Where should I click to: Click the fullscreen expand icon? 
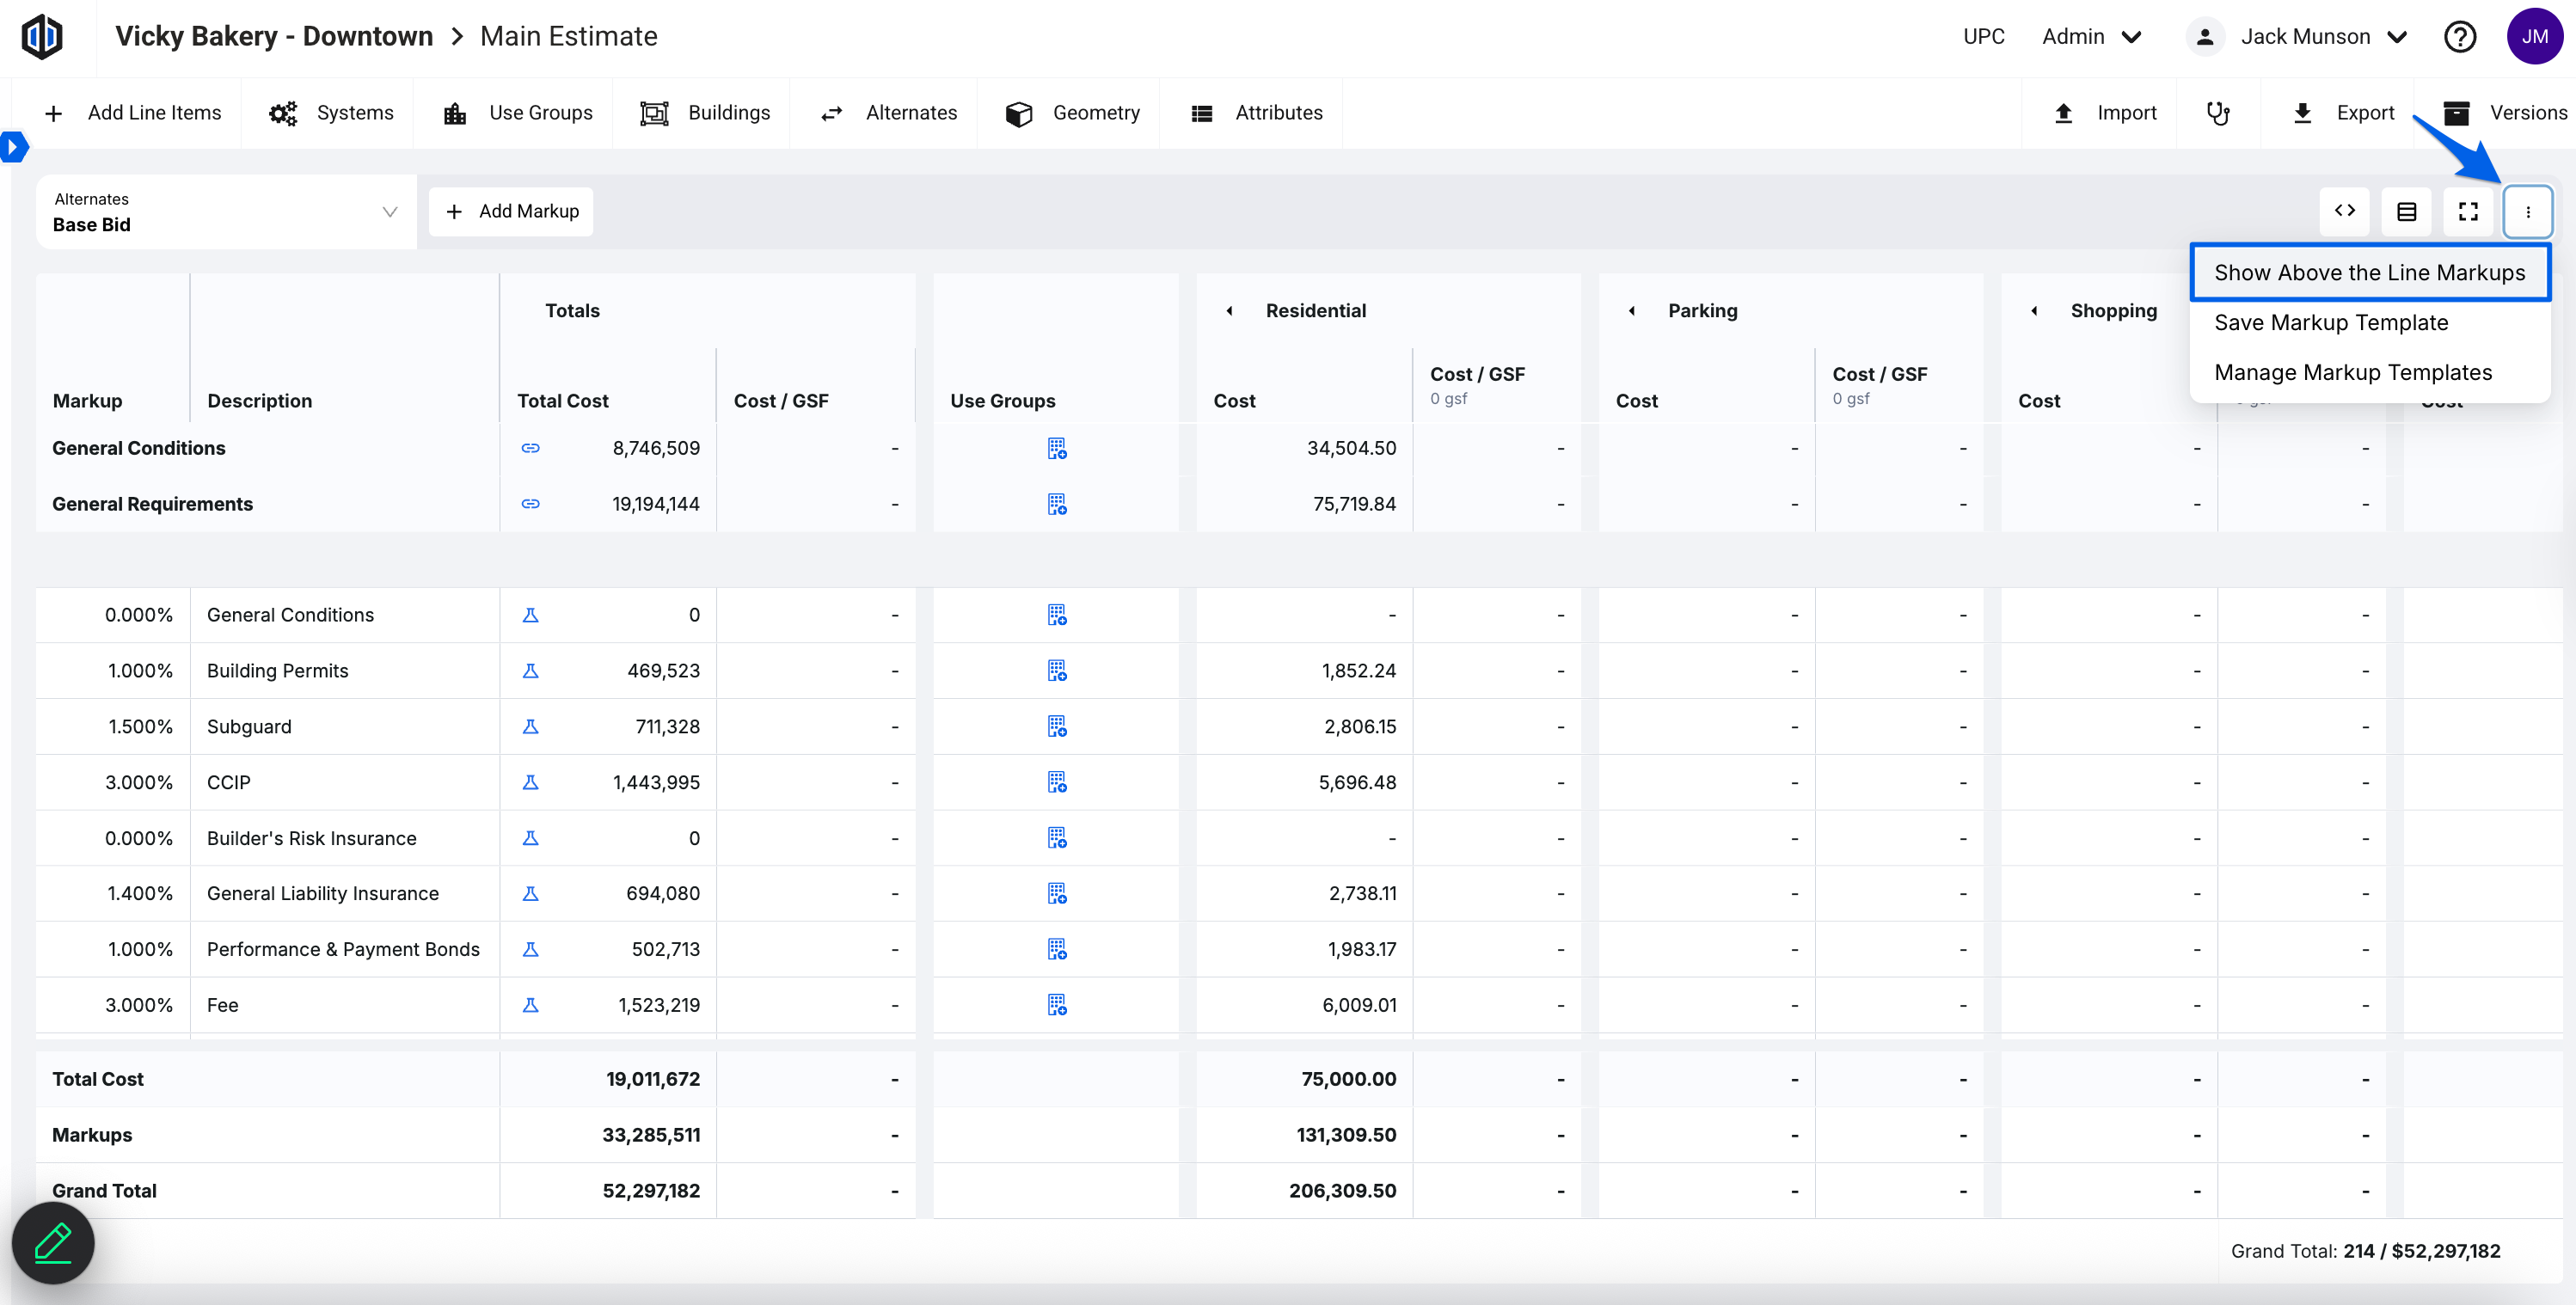click(2467, 211)
